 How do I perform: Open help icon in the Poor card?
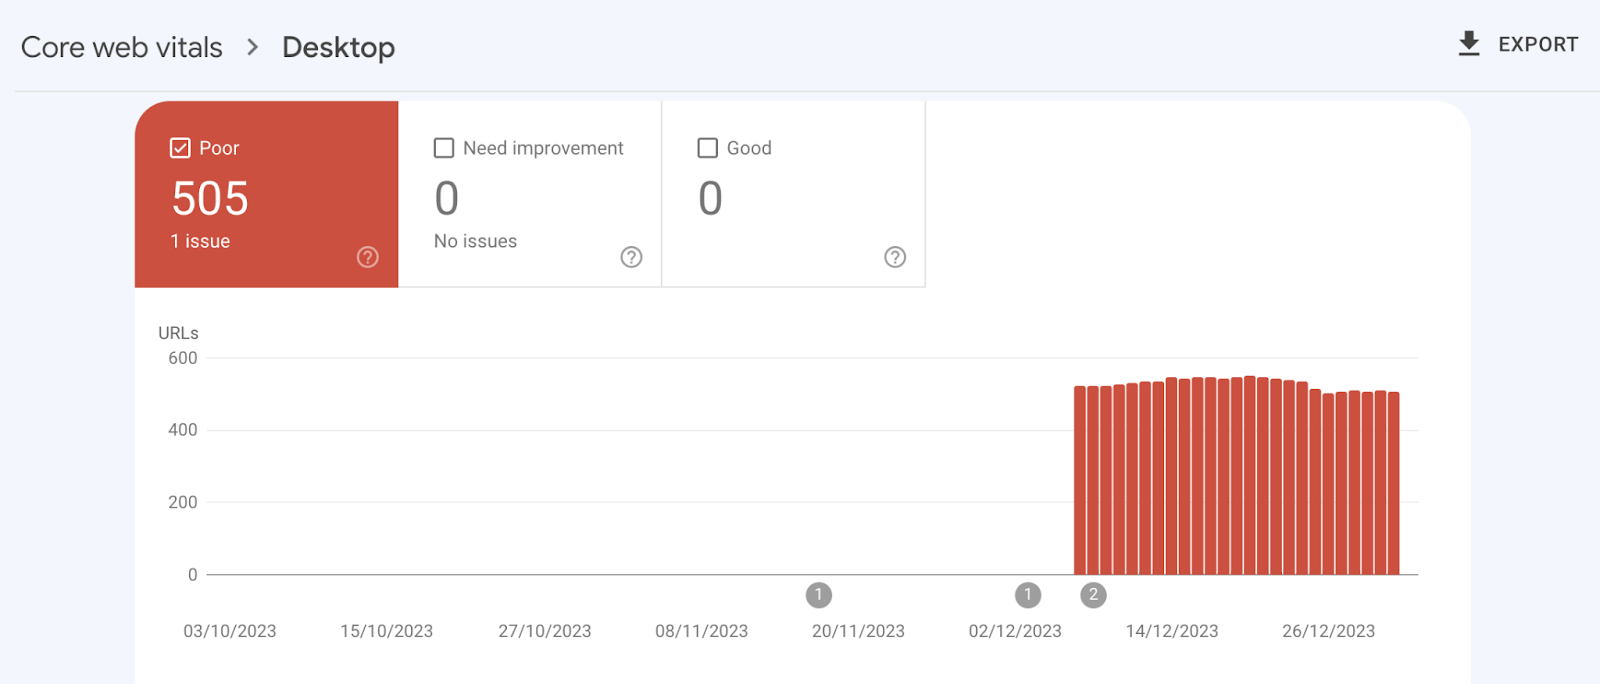point(368,257)
